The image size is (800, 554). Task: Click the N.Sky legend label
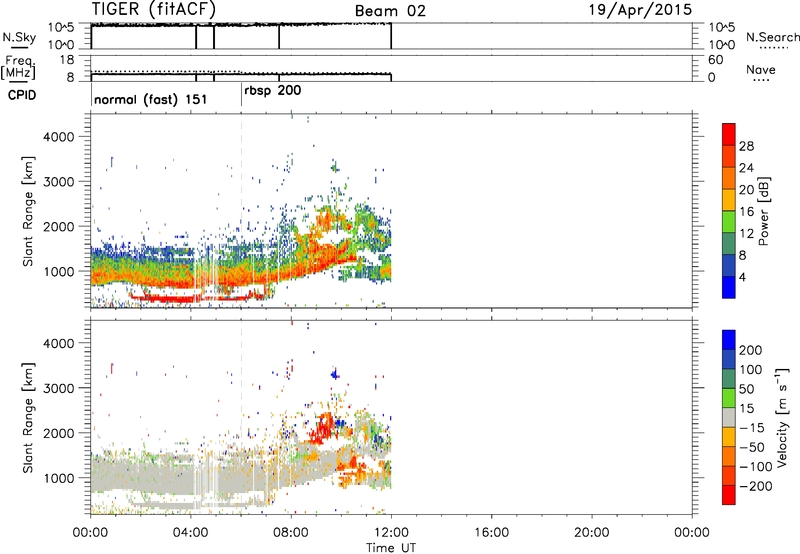pos(19,37)
